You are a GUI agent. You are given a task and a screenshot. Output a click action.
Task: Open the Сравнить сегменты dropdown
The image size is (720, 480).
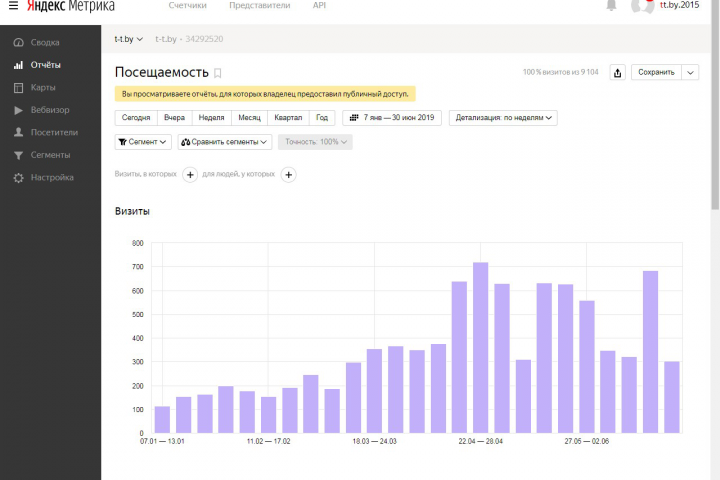[224, 142]
